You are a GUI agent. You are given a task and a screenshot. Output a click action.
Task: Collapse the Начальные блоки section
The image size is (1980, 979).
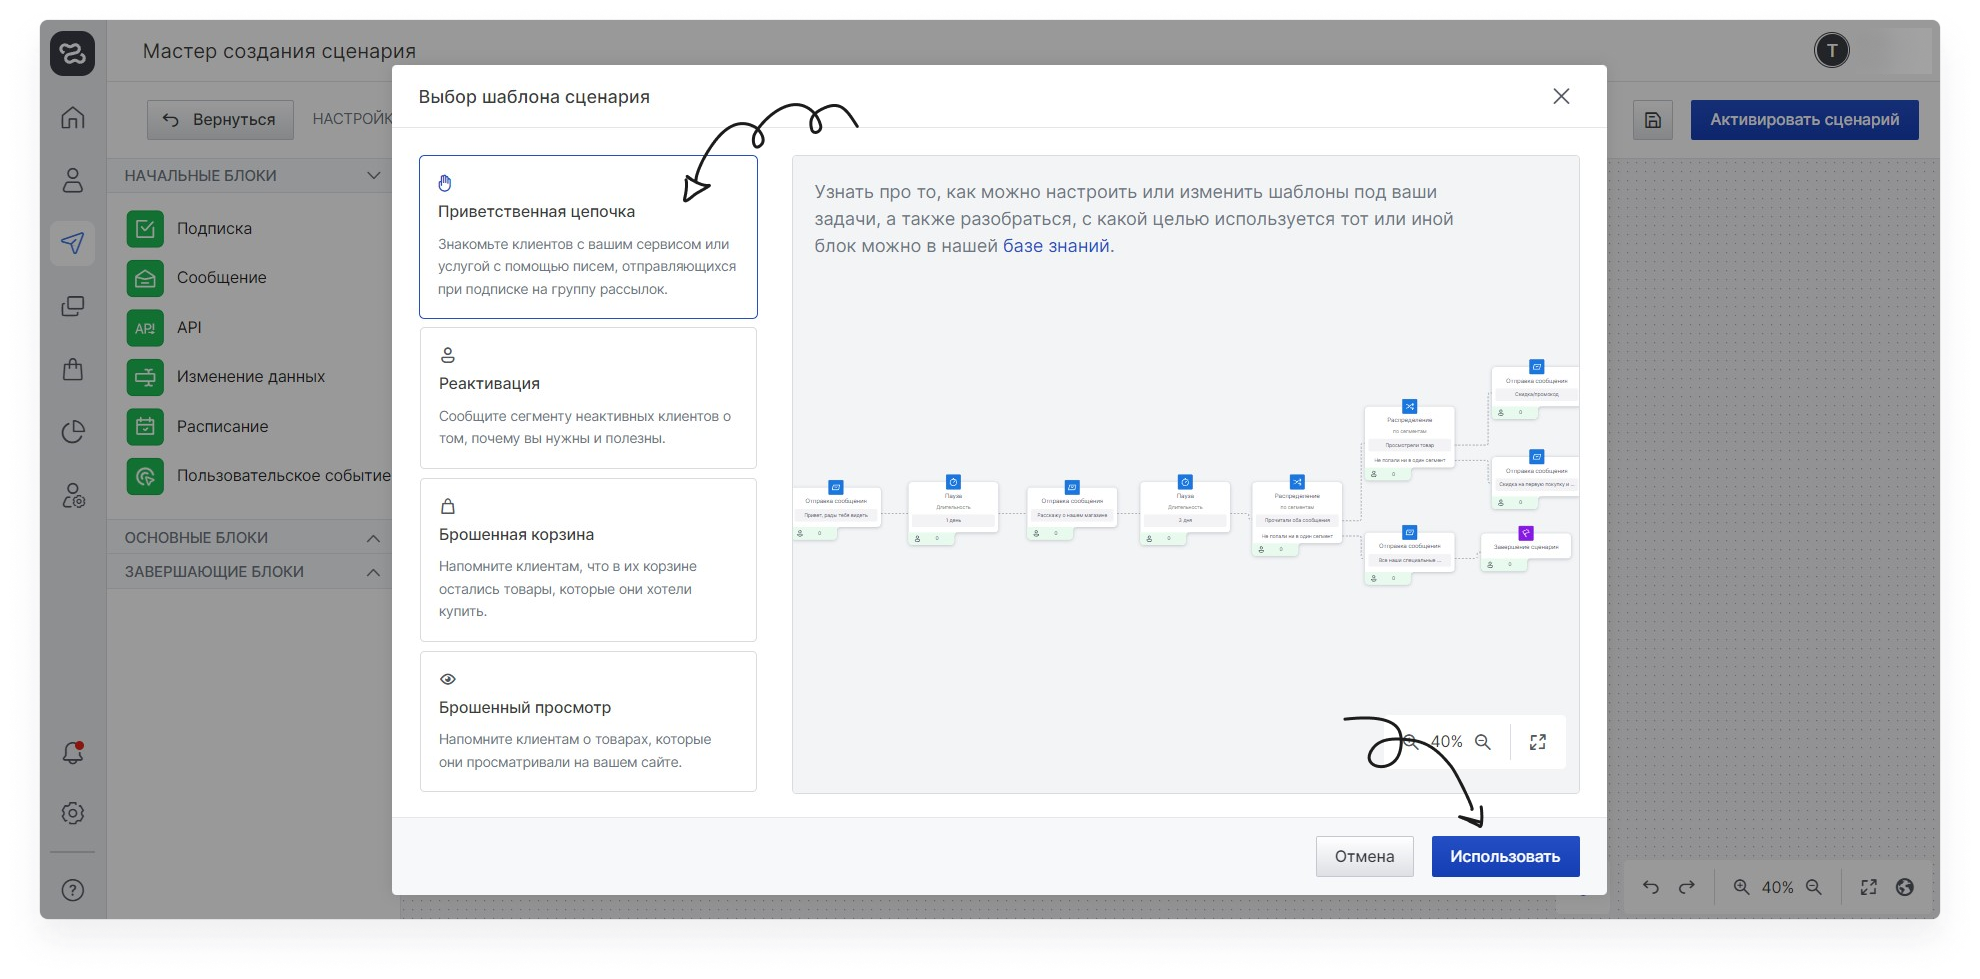point(373,176)
